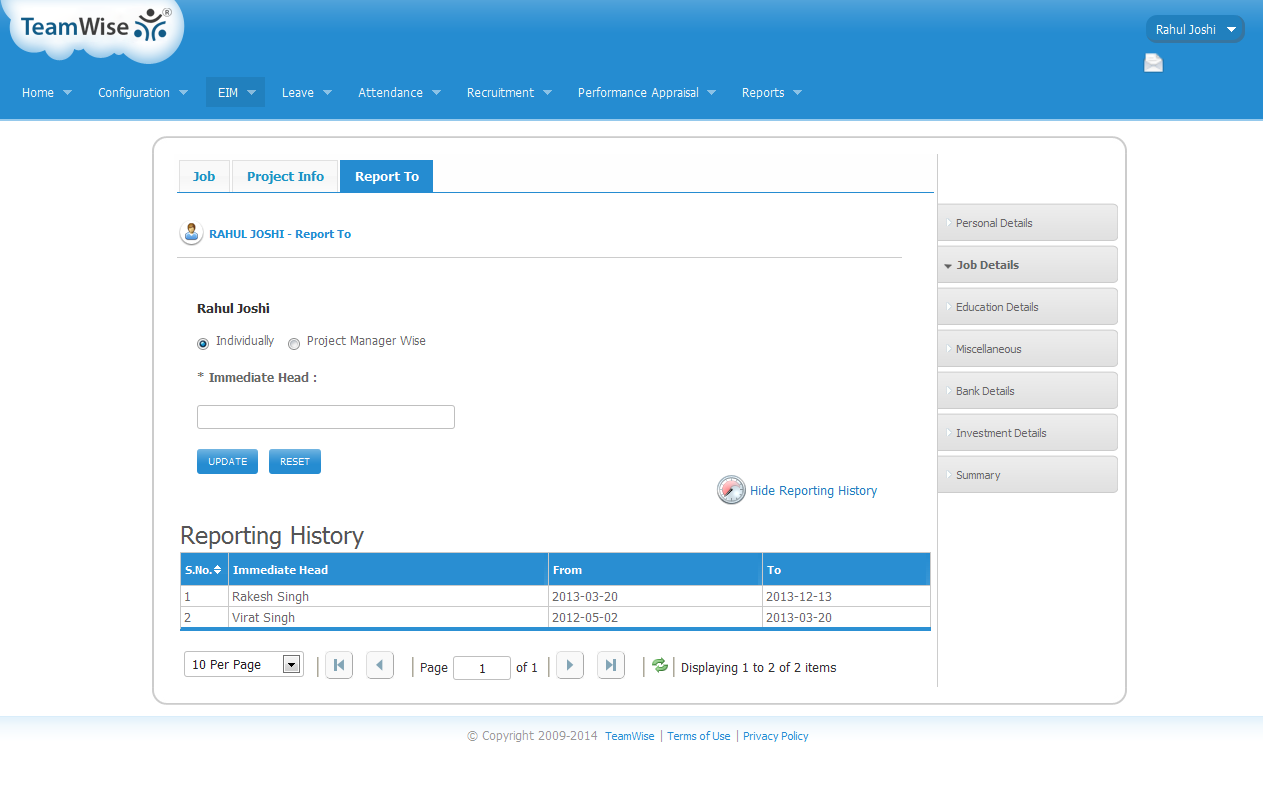Click Hide Reporting History link
The image size is (1263, 791).
813,491
